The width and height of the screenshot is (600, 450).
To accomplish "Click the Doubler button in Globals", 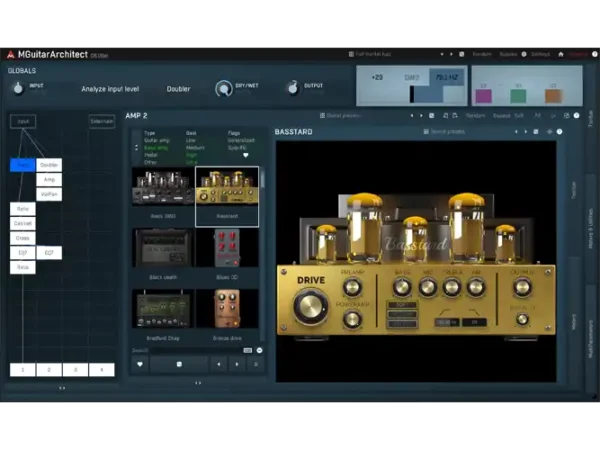I will coord(178,89).
